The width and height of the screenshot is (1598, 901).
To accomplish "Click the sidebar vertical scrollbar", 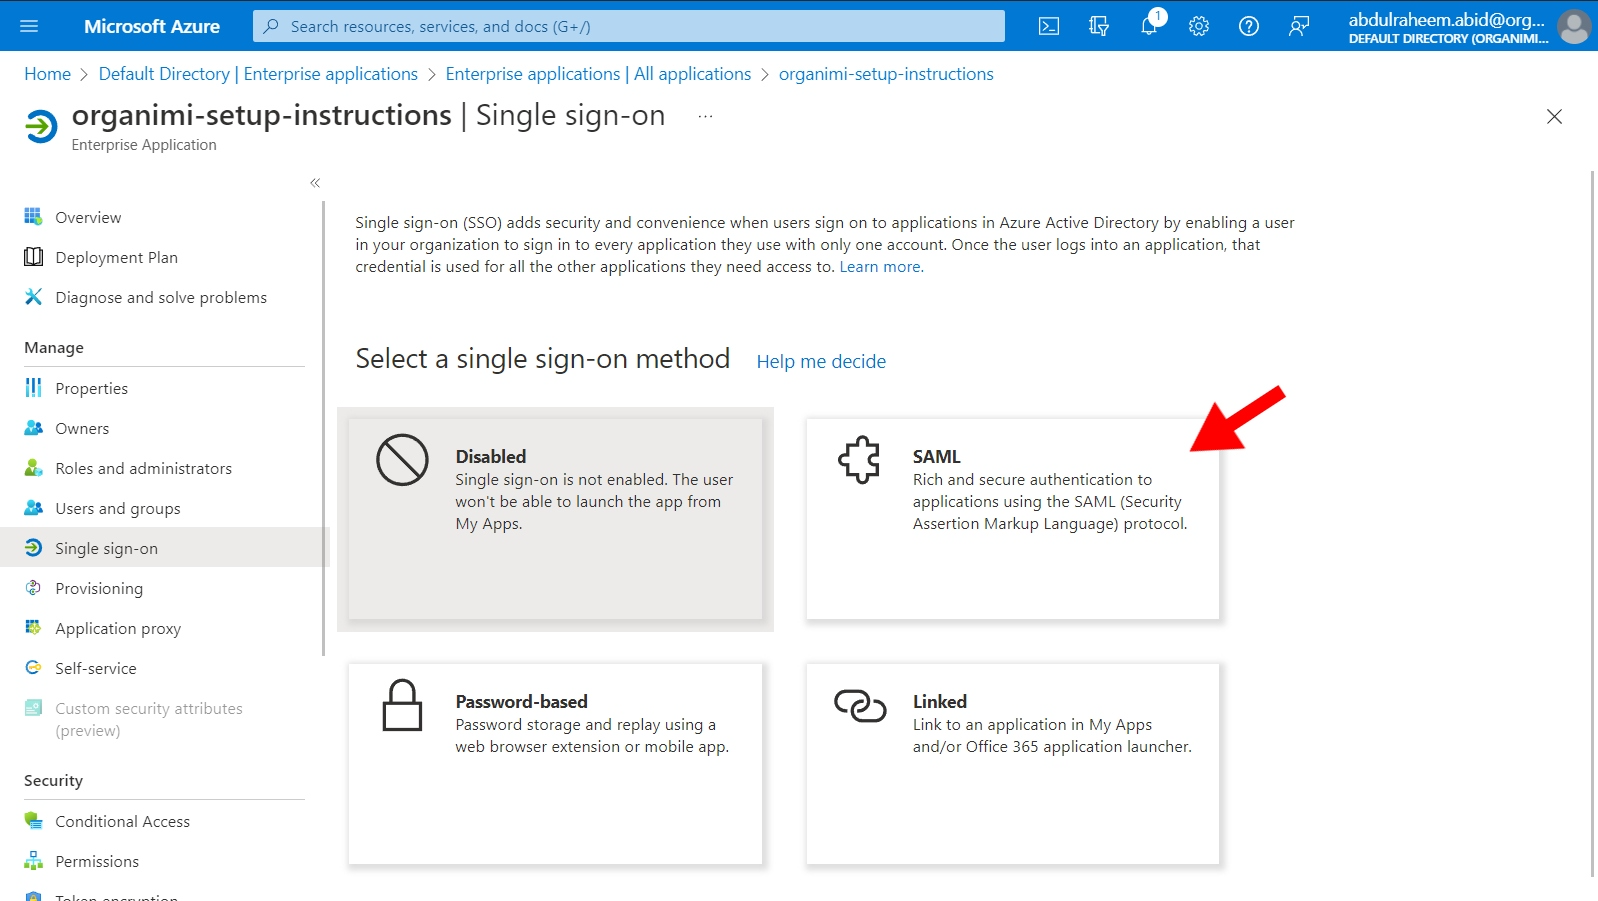I will pos(324,428).
